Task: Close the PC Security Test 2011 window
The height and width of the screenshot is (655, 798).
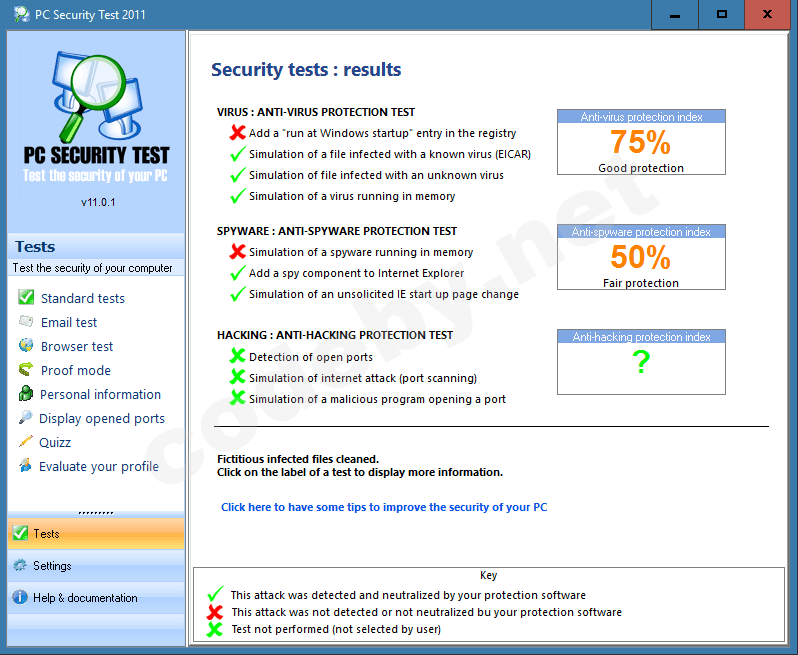Action: [x=767, y=15]
